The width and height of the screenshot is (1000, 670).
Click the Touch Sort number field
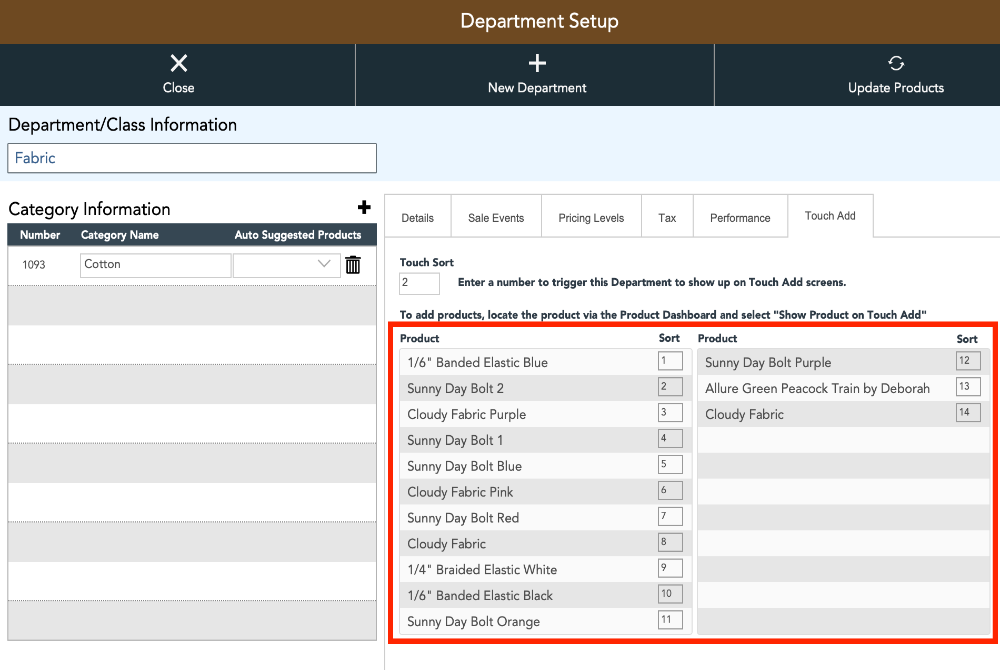pyautogui.click(x=419, y=284)
